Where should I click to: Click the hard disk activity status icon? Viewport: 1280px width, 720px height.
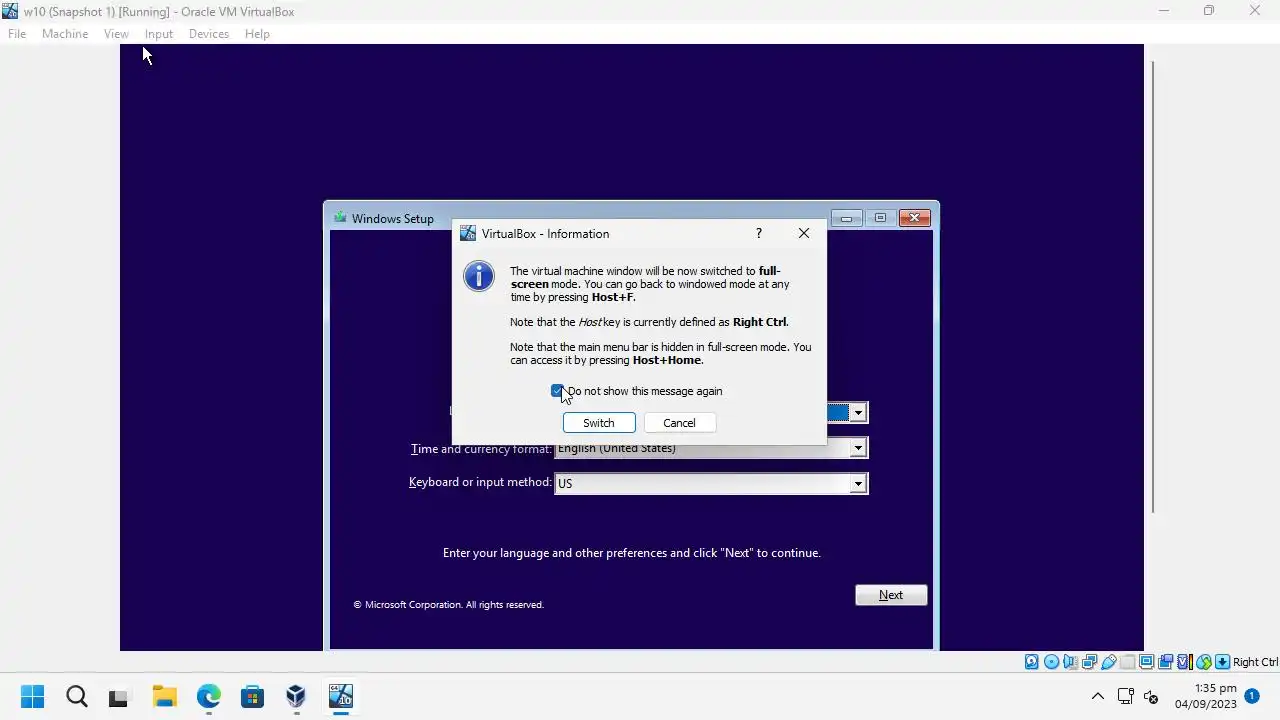pyautogui.click(x=1032, y=662)
